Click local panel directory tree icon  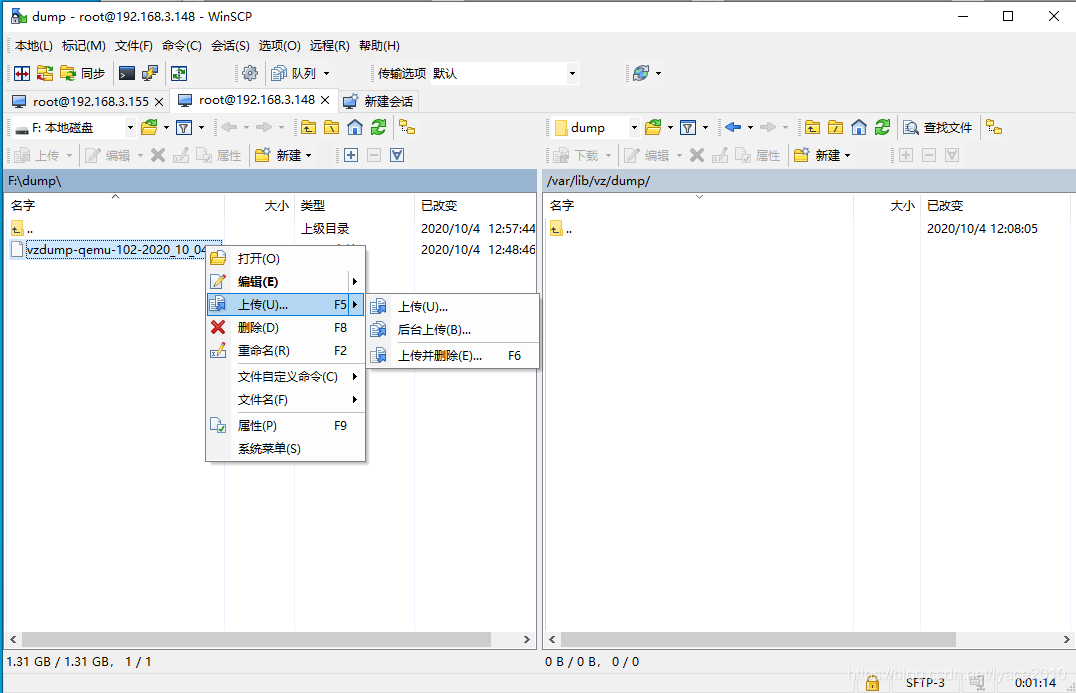(407, 128)
